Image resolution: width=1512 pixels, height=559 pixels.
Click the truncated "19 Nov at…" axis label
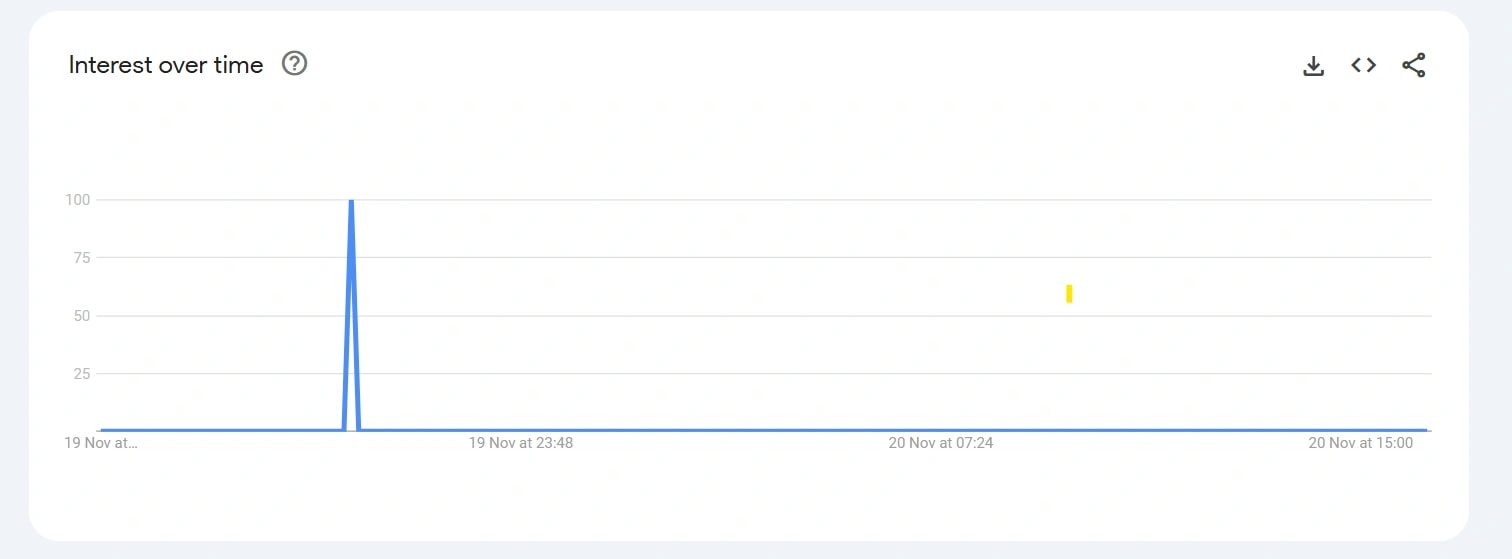point(101,442)
